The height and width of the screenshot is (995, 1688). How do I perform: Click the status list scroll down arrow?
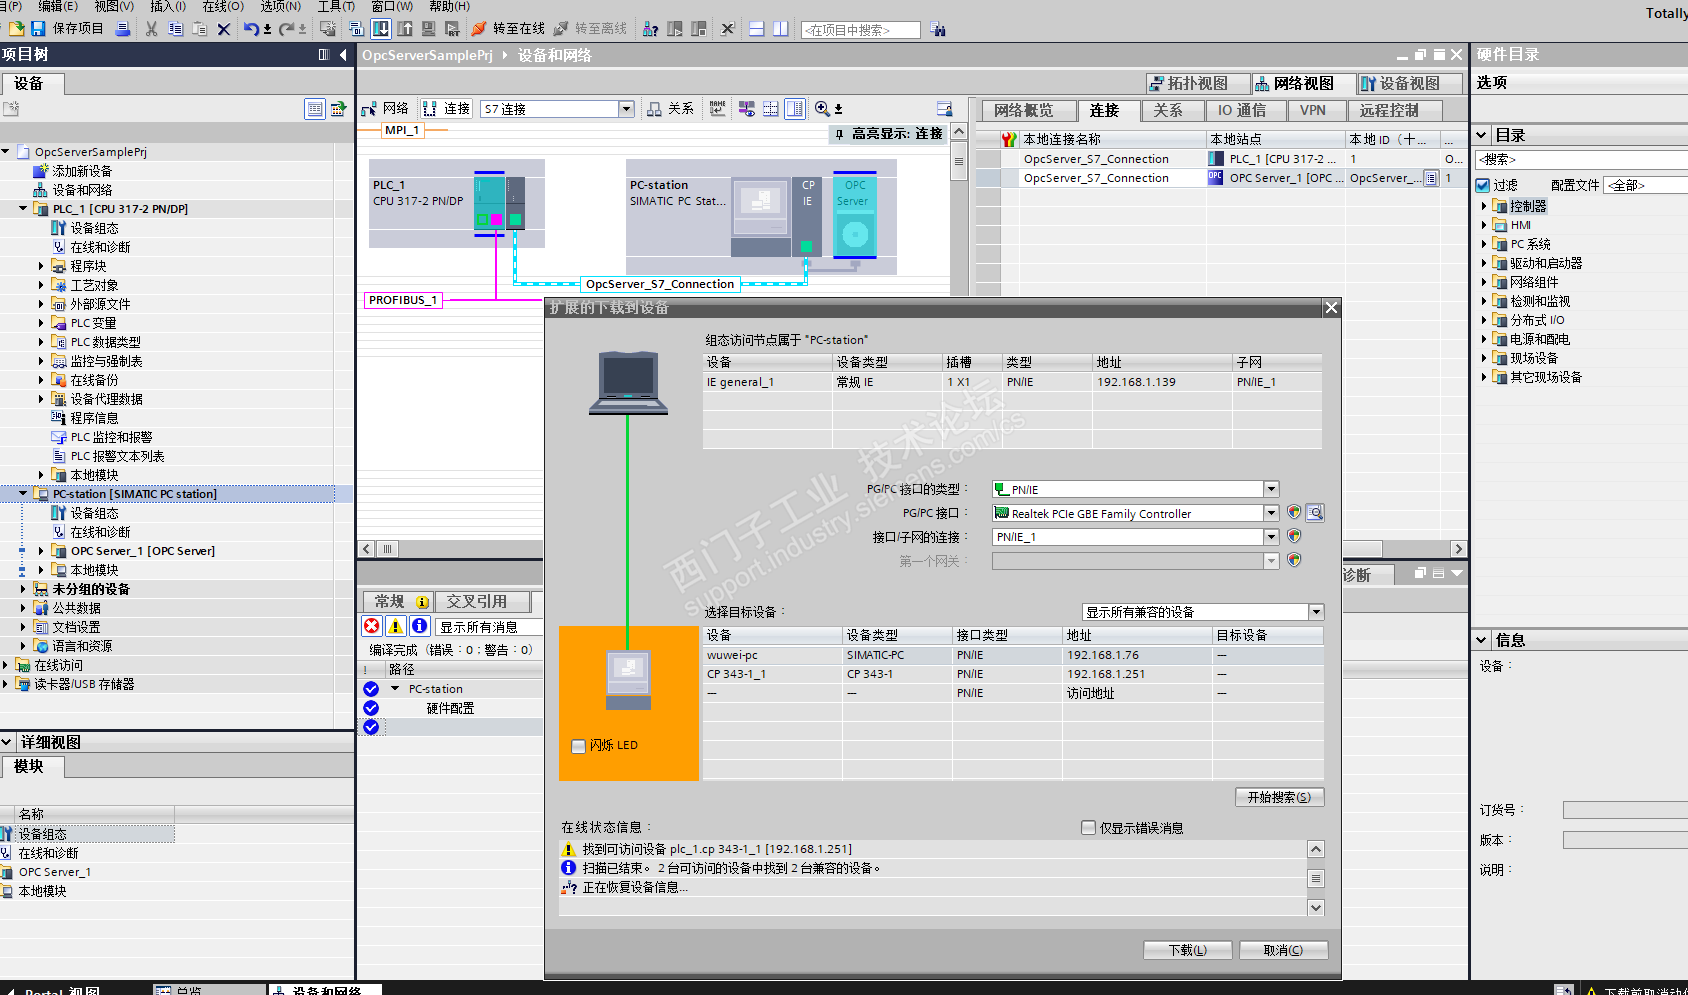[x=1316, y=908]
